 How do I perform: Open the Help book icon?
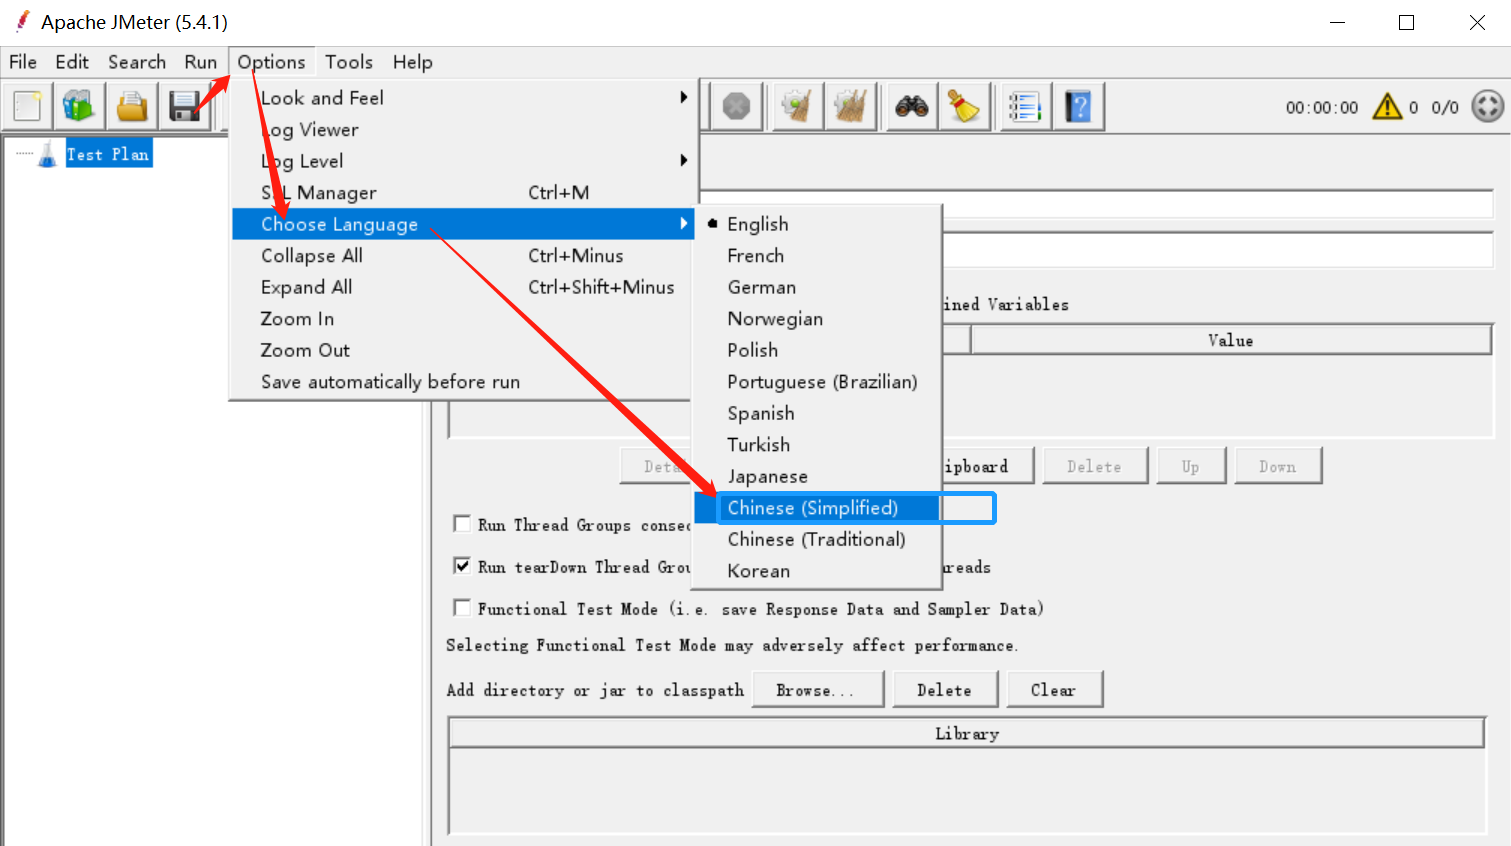point(1078,106)
